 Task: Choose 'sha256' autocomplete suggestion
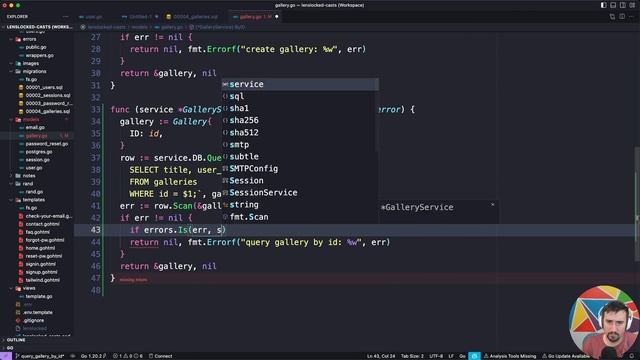(x=300, y=120)
